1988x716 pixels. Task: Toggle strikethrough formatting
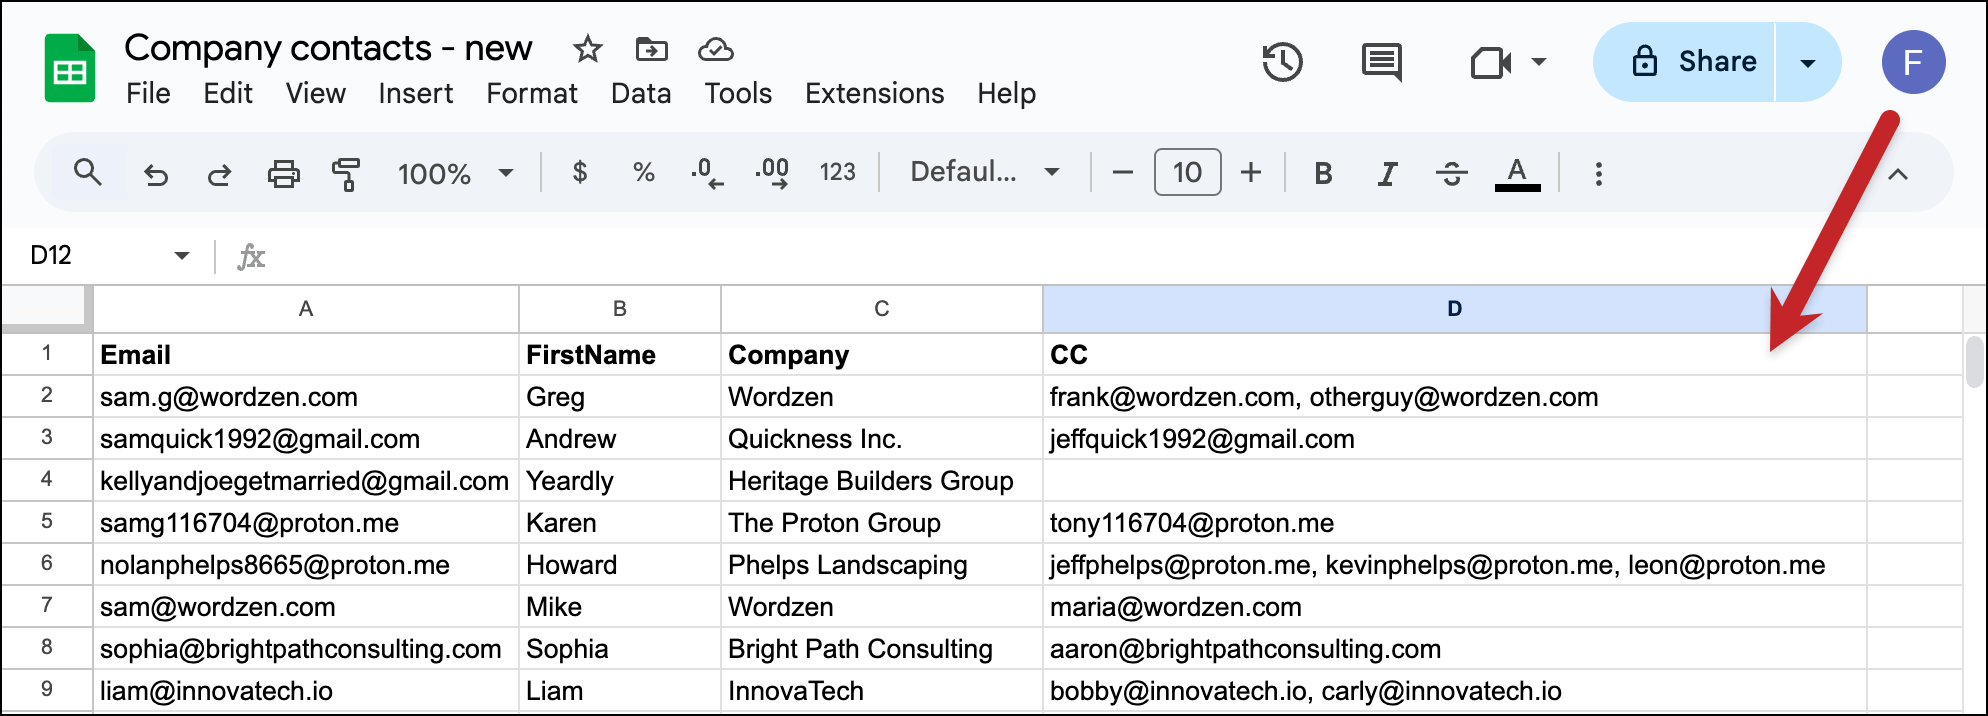(1451, 174)
